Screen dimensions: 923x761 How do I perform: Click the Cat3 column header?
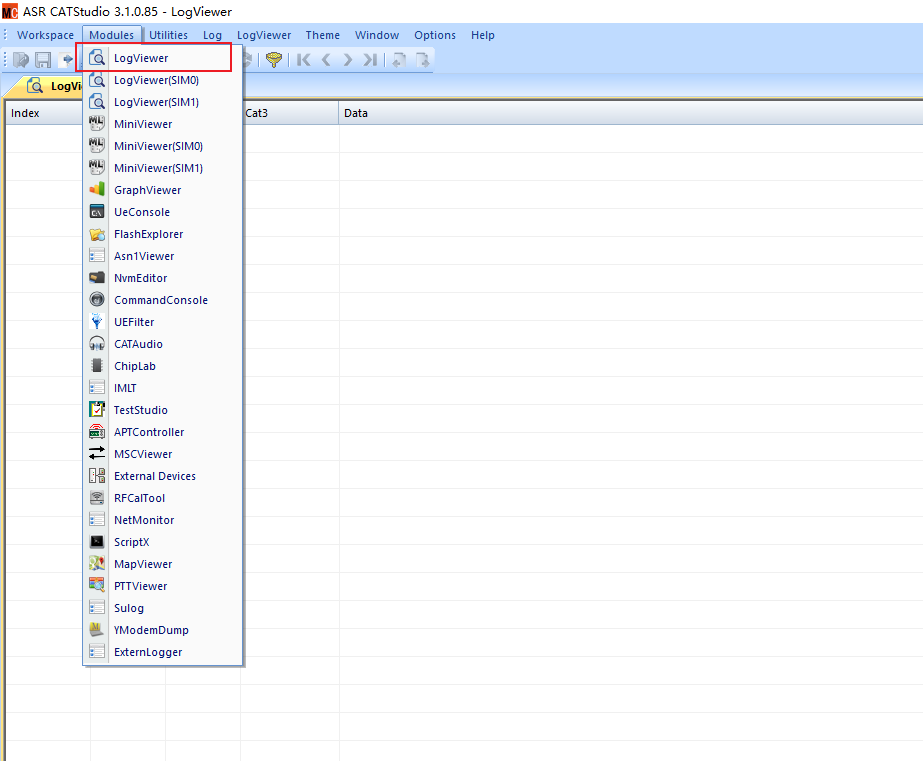point(290,113)
